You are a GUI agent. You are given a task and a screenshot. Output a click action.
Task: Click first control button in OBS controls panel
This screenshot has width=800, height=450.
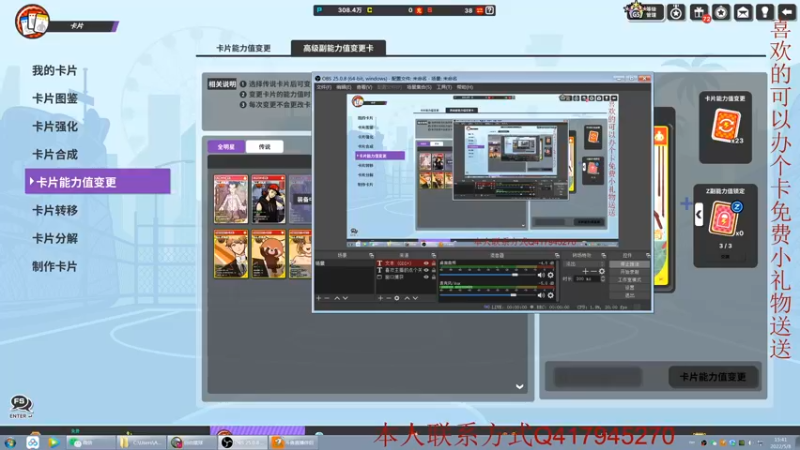[x=629, y=264]
